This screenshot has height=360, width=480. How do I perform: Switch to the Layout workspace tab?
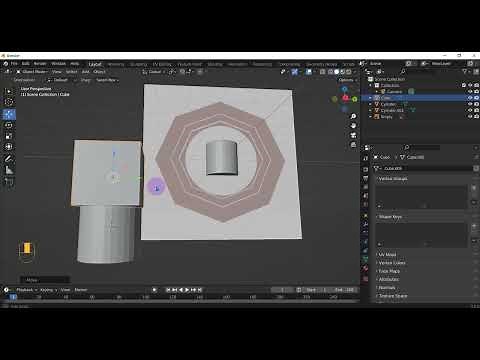pos(95,64)
